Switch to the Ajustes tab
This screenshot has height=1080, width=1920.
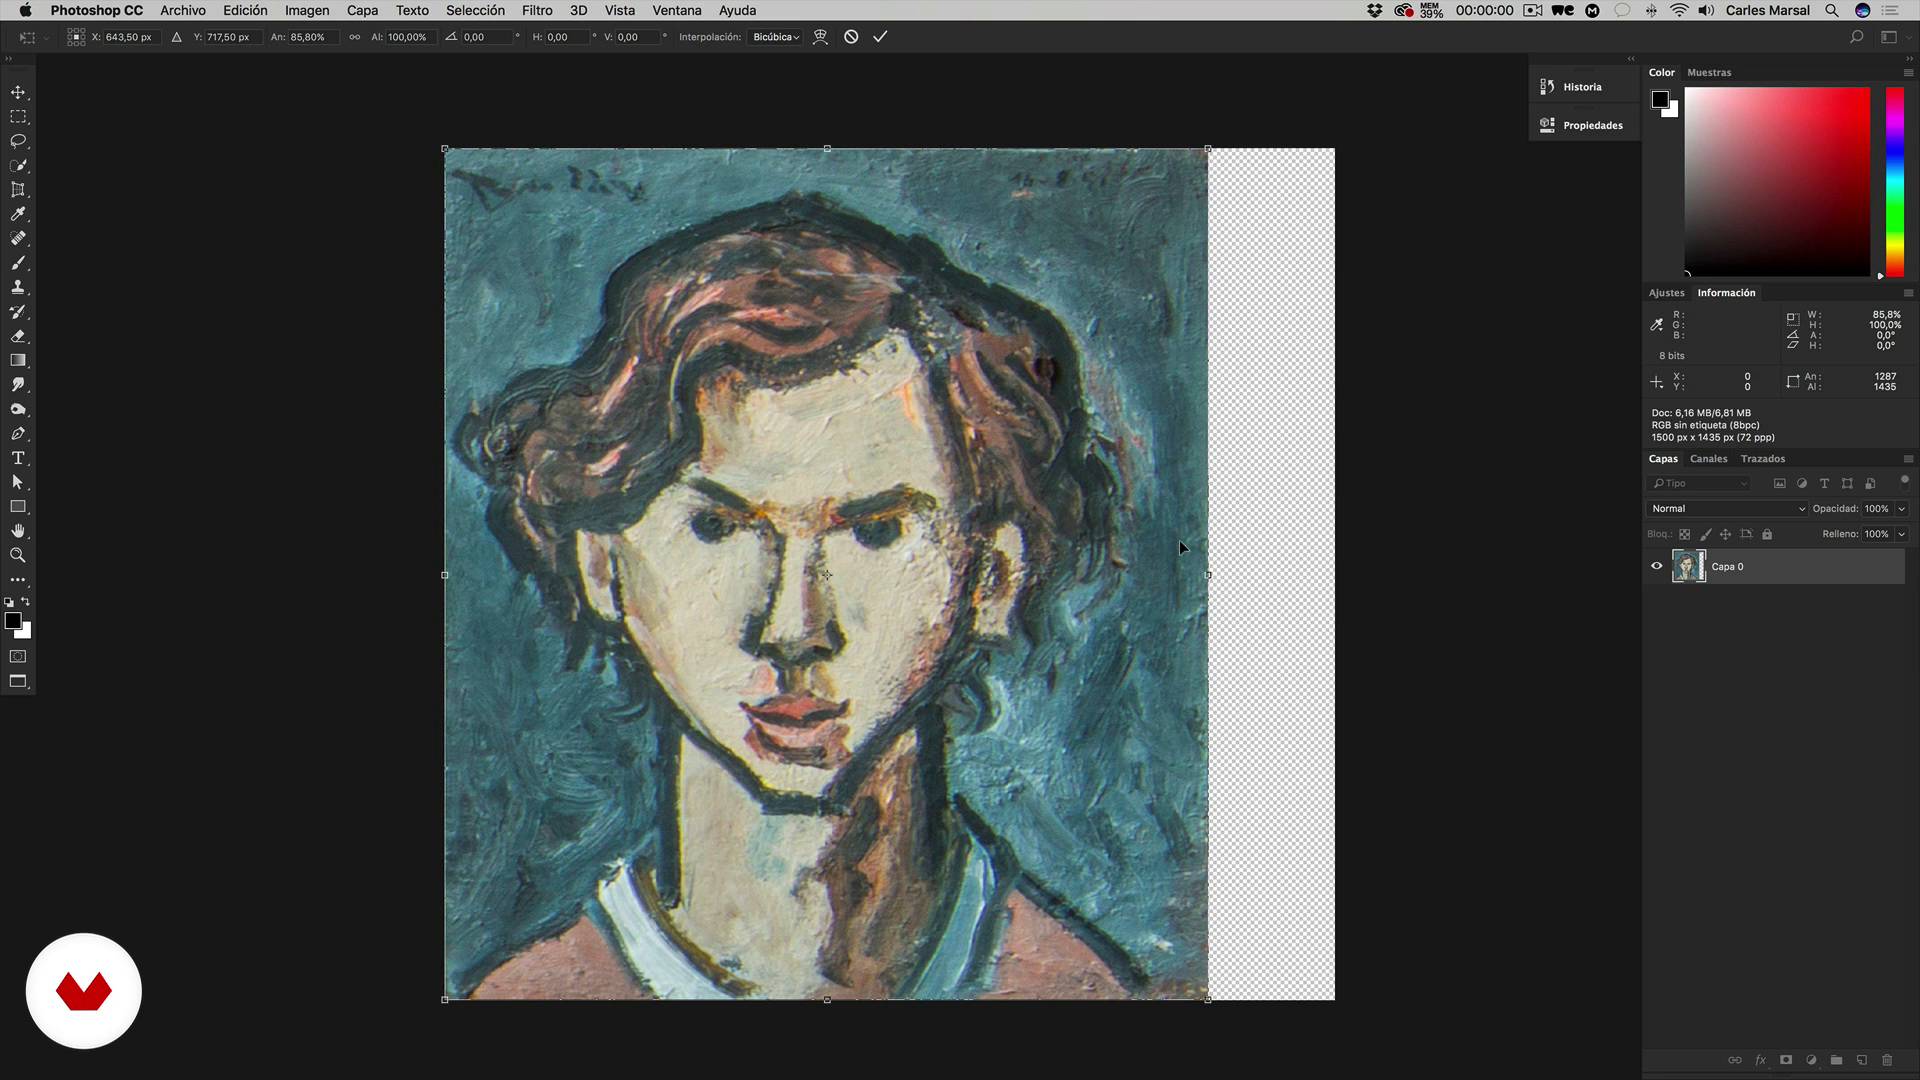click(1666, 293)
